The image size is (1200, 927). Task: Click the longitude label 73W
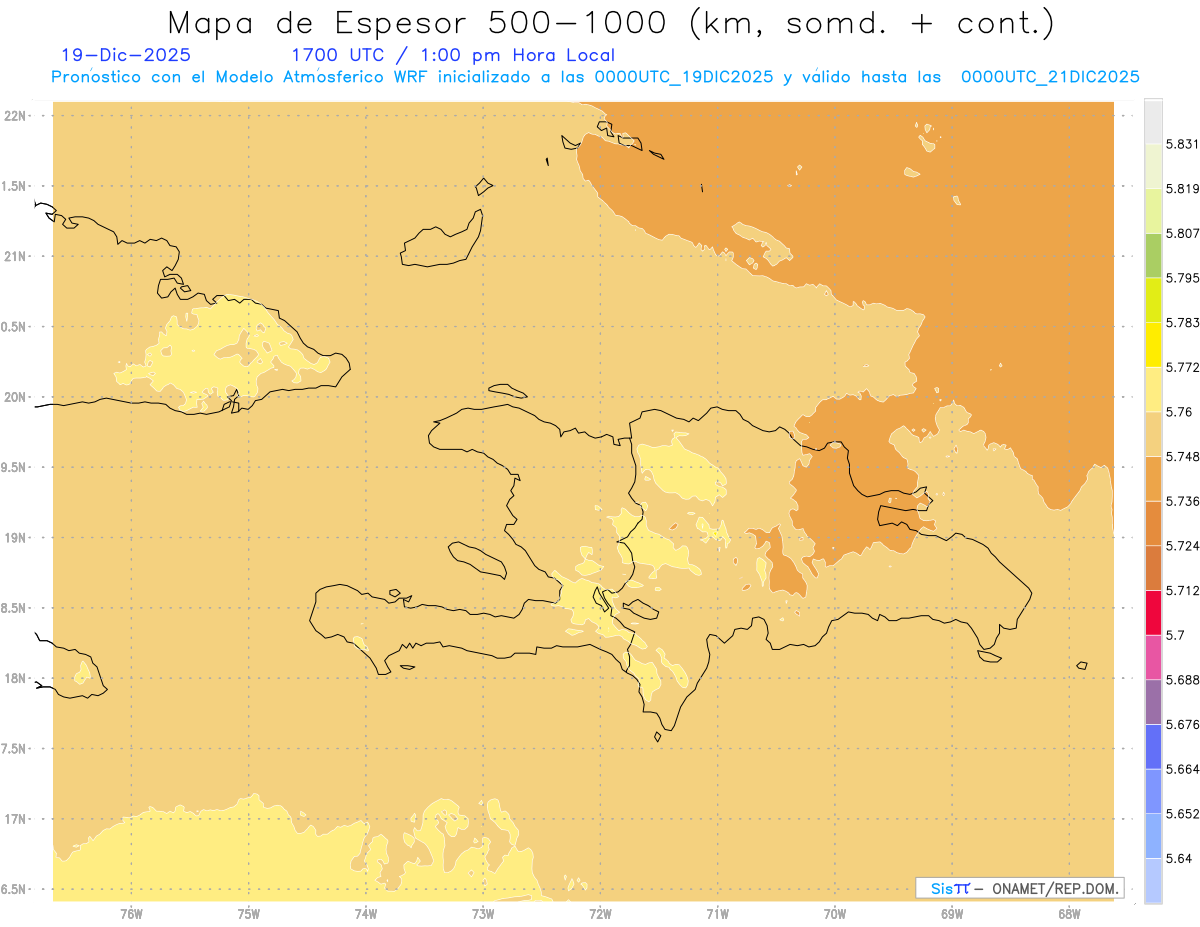pyautogui.click(x=483, y=913)
